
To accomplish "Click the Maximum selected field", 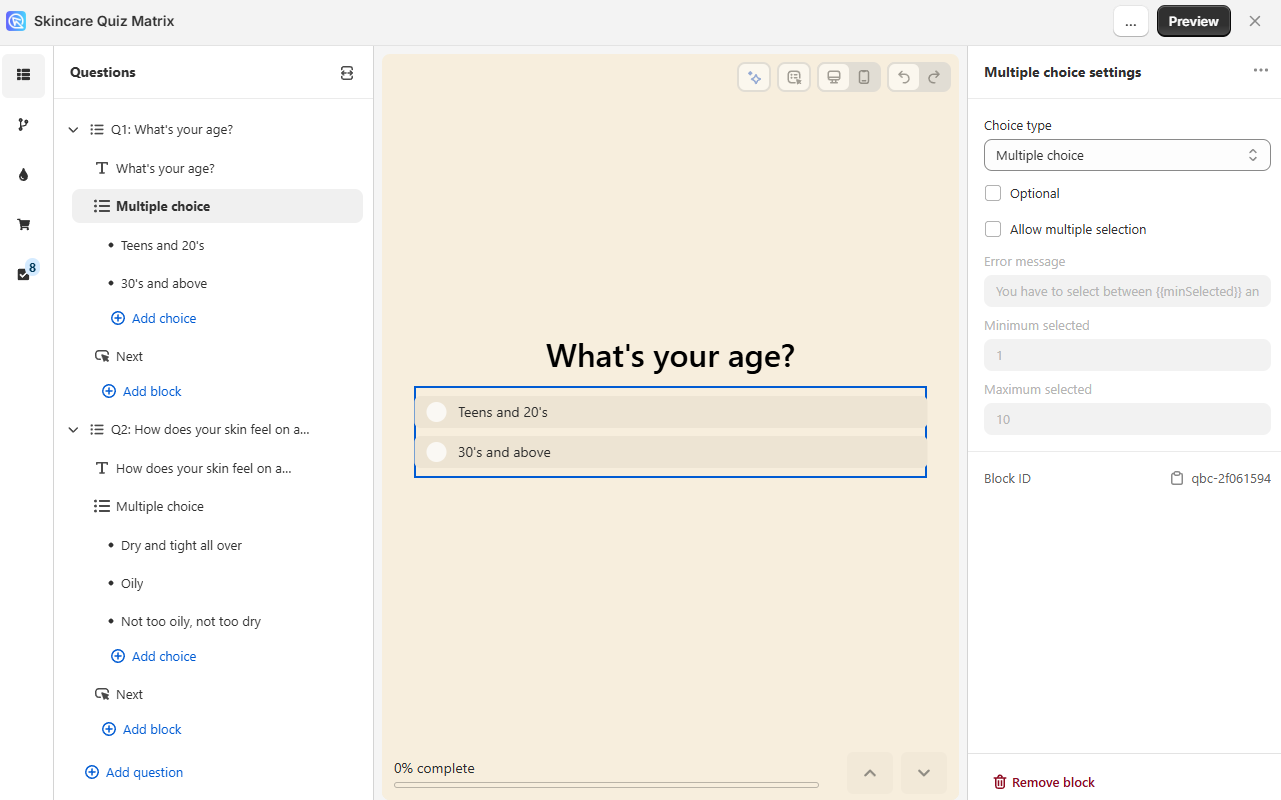I will coord(1127,419).
